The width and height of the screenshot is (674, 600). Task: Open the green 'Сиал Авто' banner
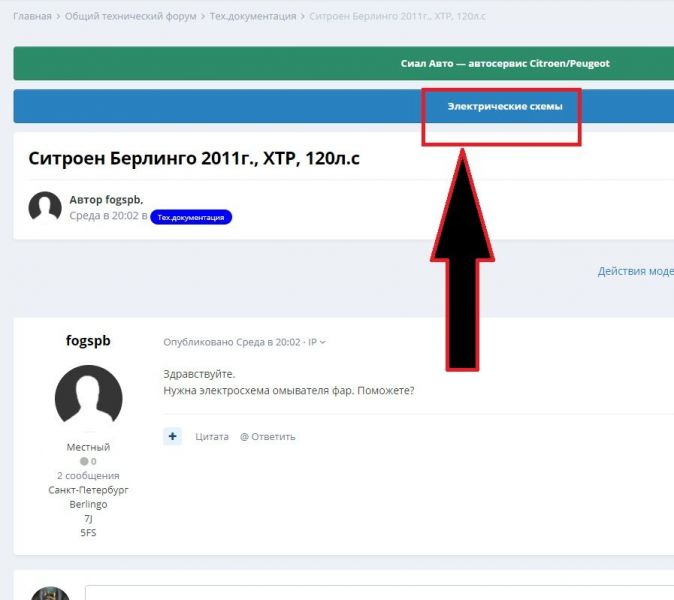pos(505,63)
